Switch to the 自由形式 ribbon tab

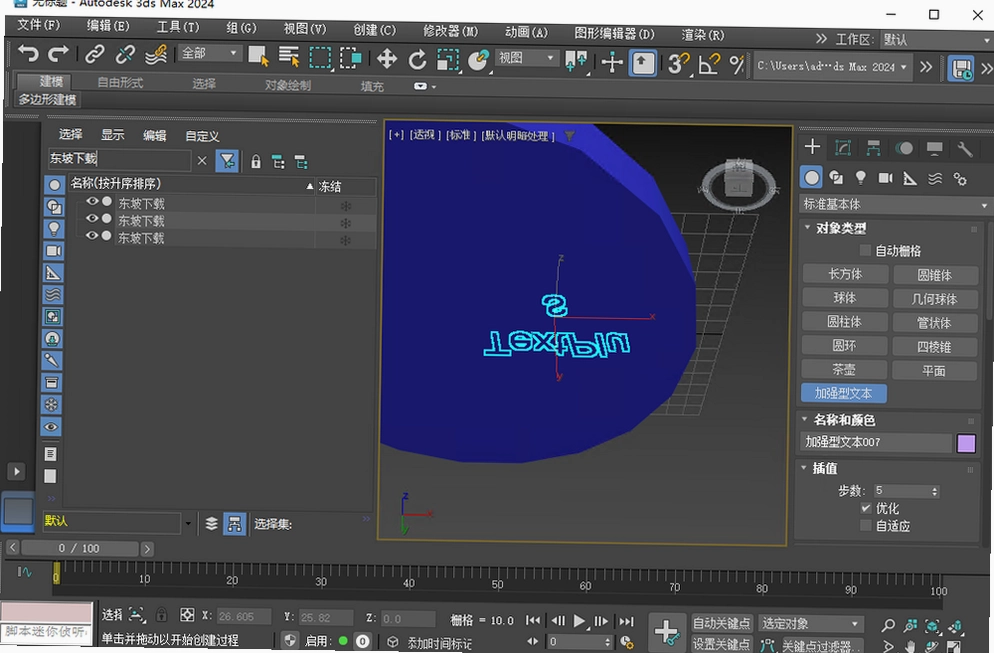(x=120, y=82)
